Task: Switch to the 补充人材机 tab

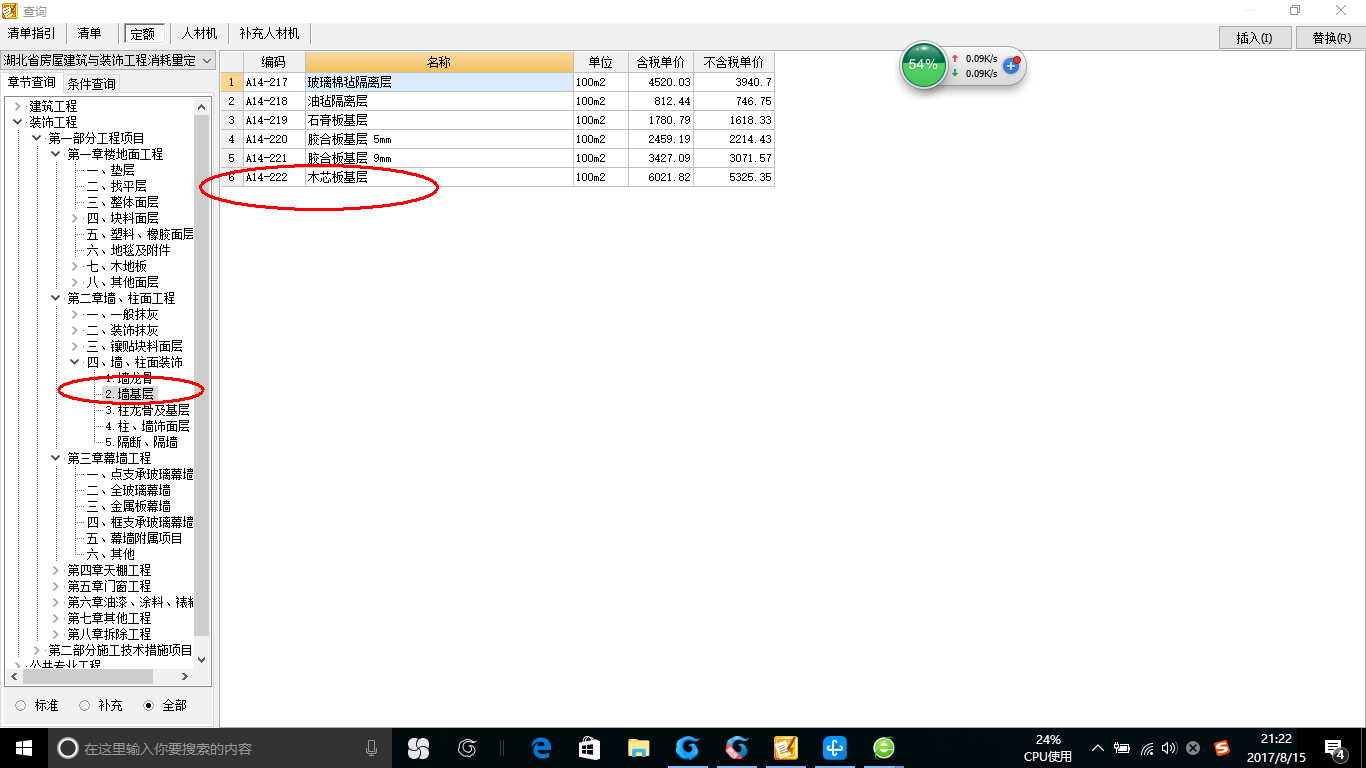Action: click(270, 33)
